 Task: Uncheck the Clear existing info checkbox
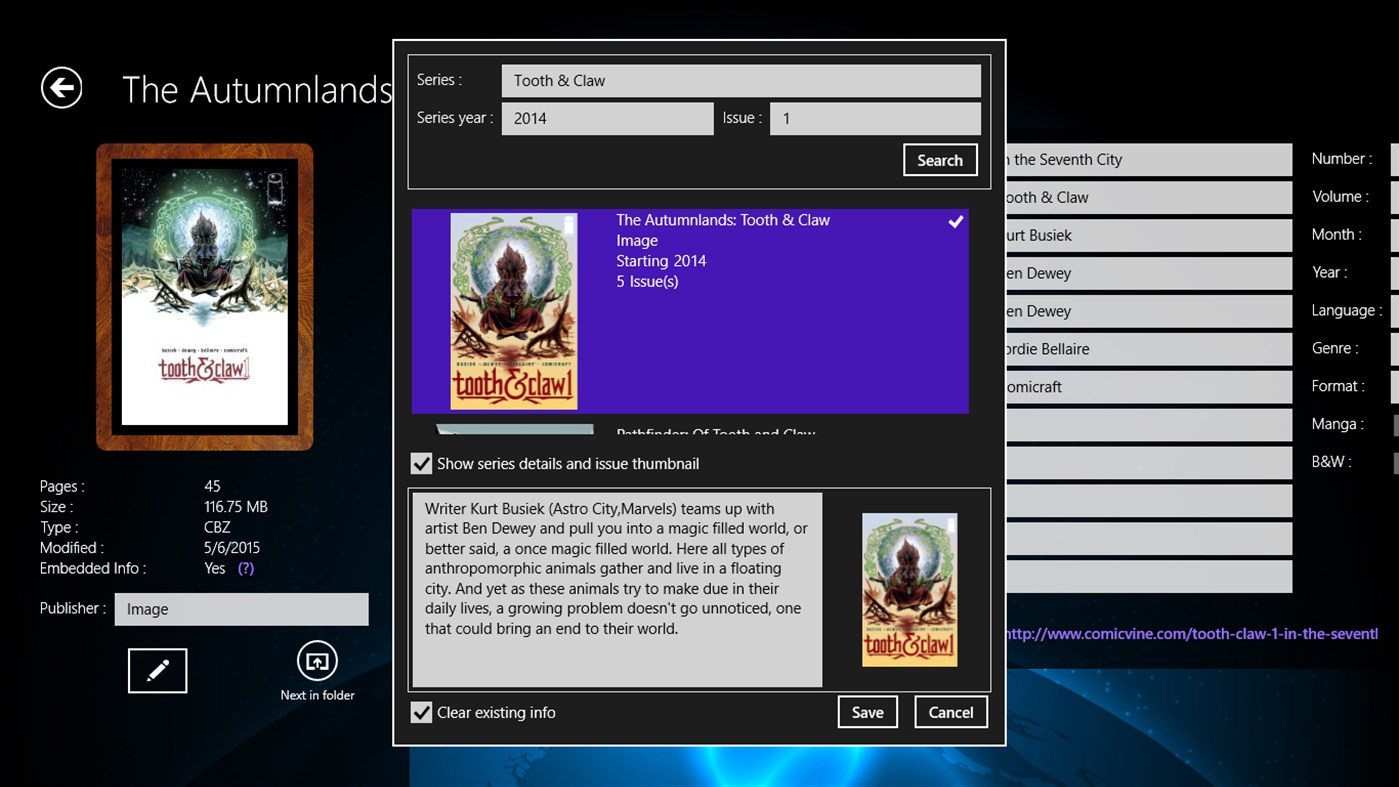(x=422, y=712)
